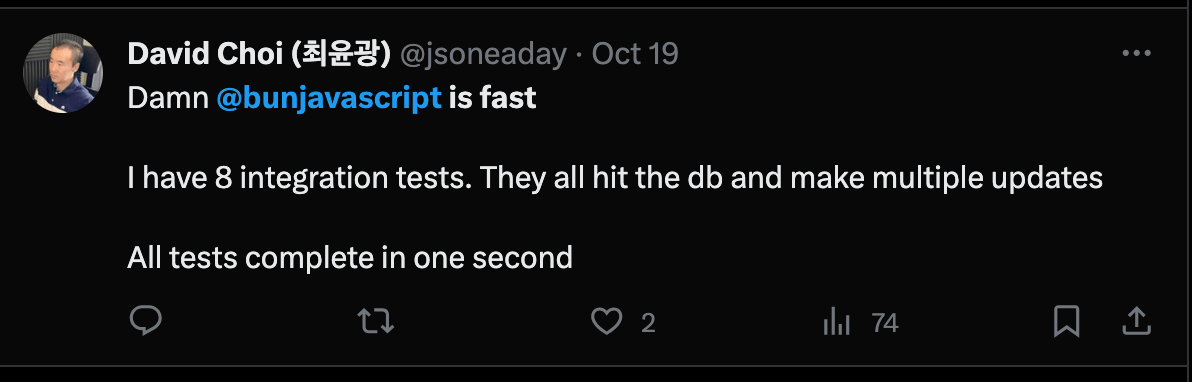1192x382 pixels.
Task: Open the three-dots more options menu
Action: (x=1137, y=53)
